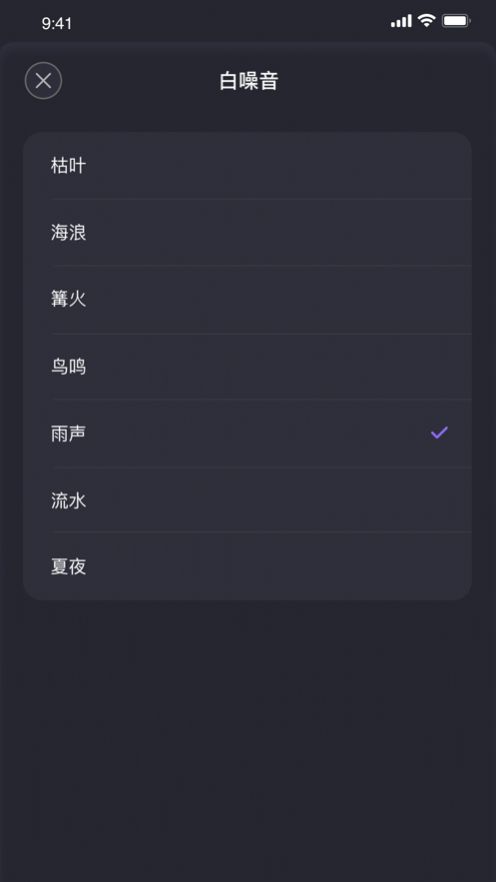Tap the 雨声 row label
Viewport: 496px width, 882px height.
(69, 434)
